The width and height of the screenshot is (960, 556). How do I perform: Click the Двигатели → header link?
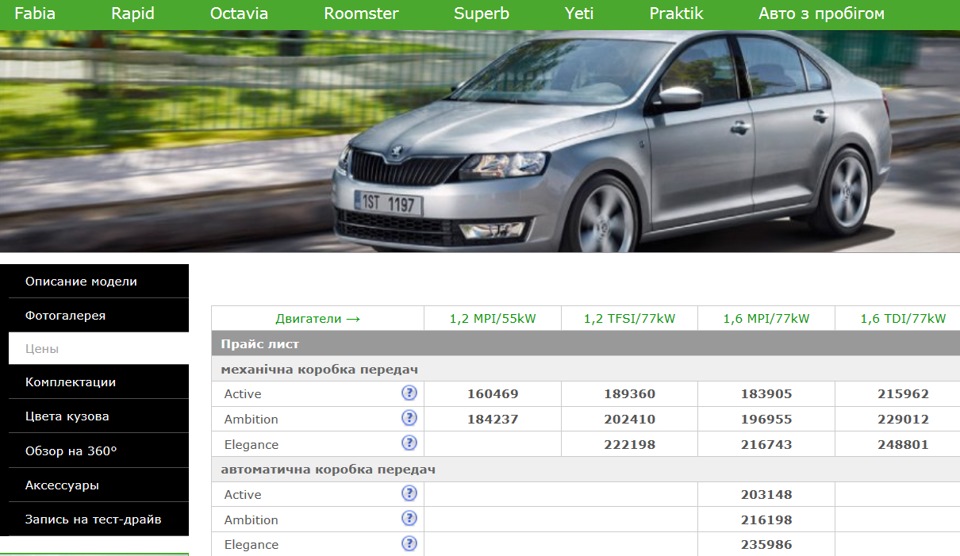(317, 318)
